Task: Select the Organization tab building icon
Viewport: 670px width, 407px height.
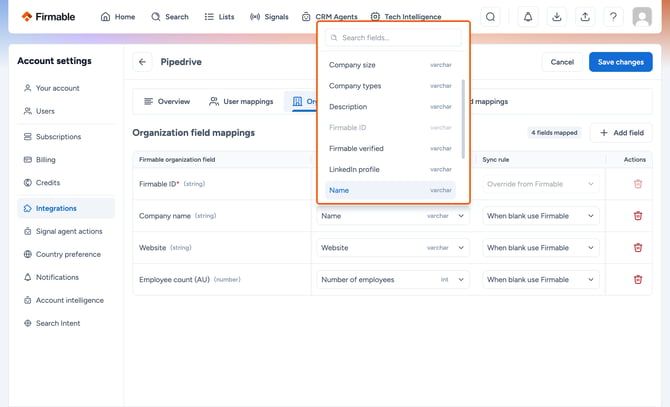Action: click(x=297, y=102)
